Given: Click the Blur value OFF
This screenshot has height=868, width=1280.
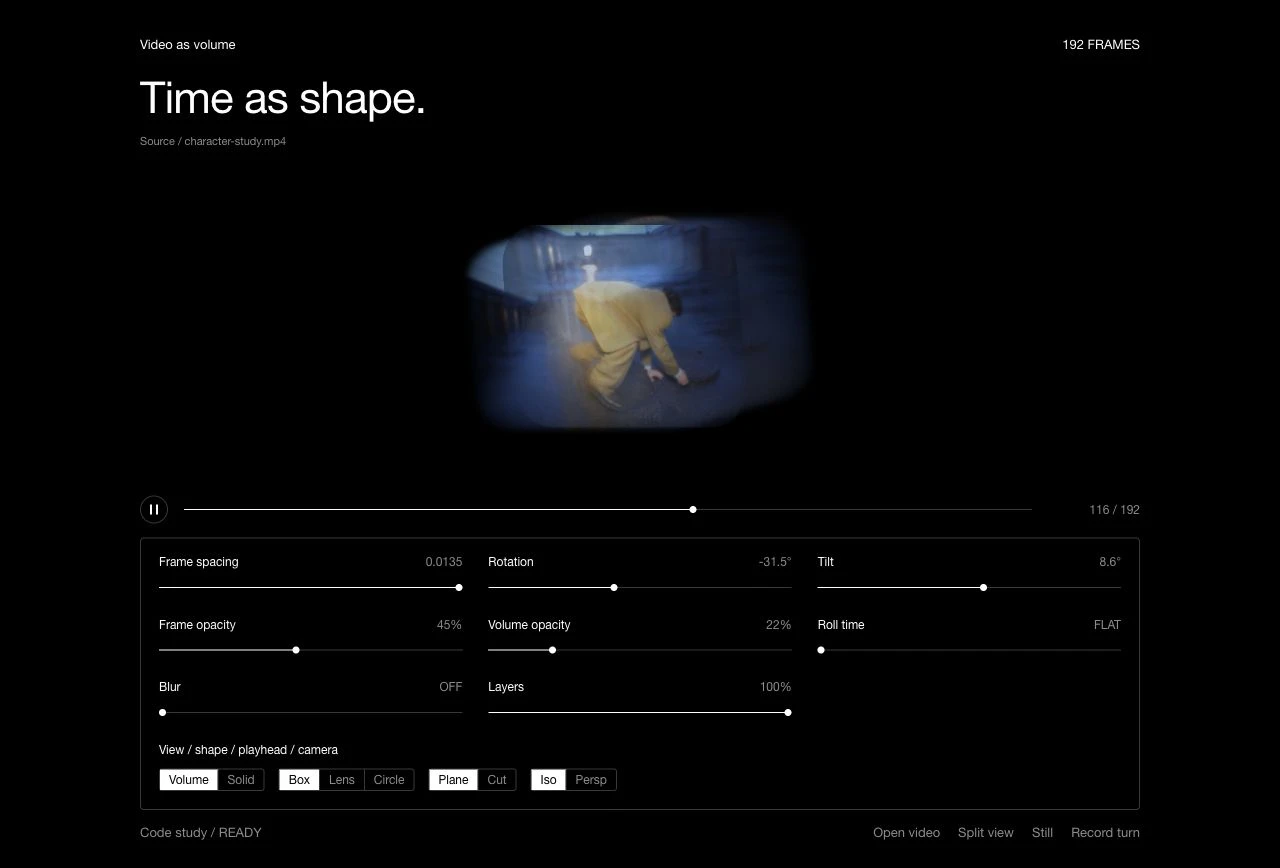Looking at the screenshot, I should tap(451, 687).
